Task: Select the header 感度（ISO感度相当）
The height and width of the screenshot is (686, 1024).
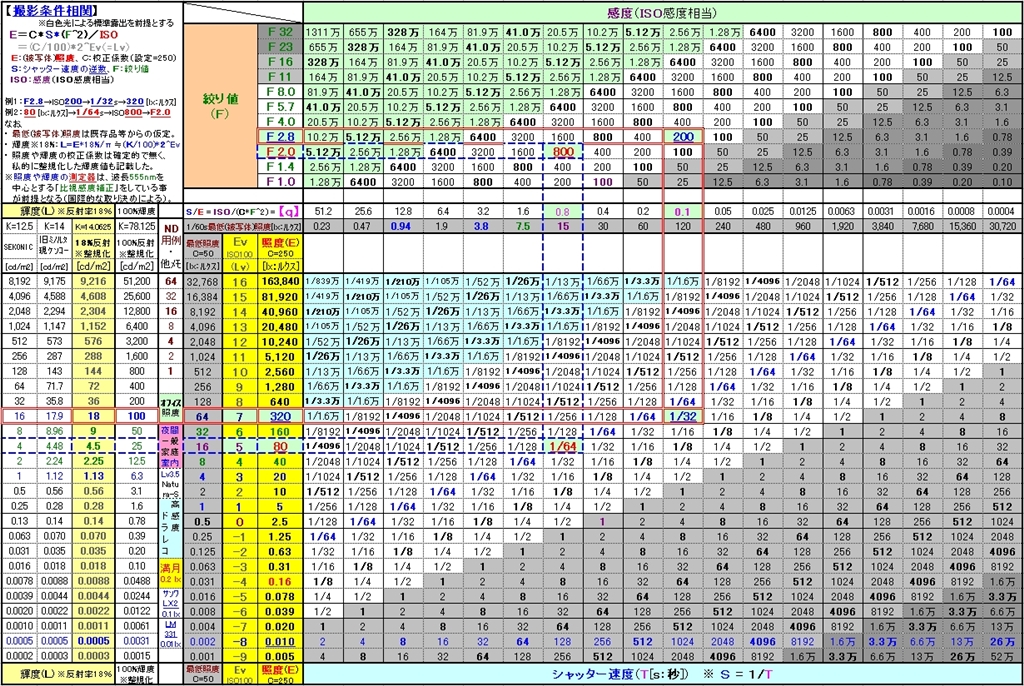Action: point(662,12)
